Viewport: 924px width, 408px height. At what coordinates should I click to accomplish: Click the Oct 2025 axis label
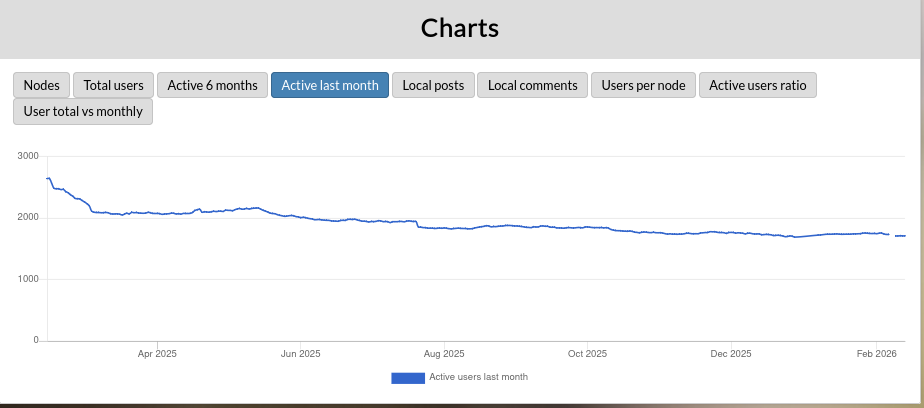(588, 354)
